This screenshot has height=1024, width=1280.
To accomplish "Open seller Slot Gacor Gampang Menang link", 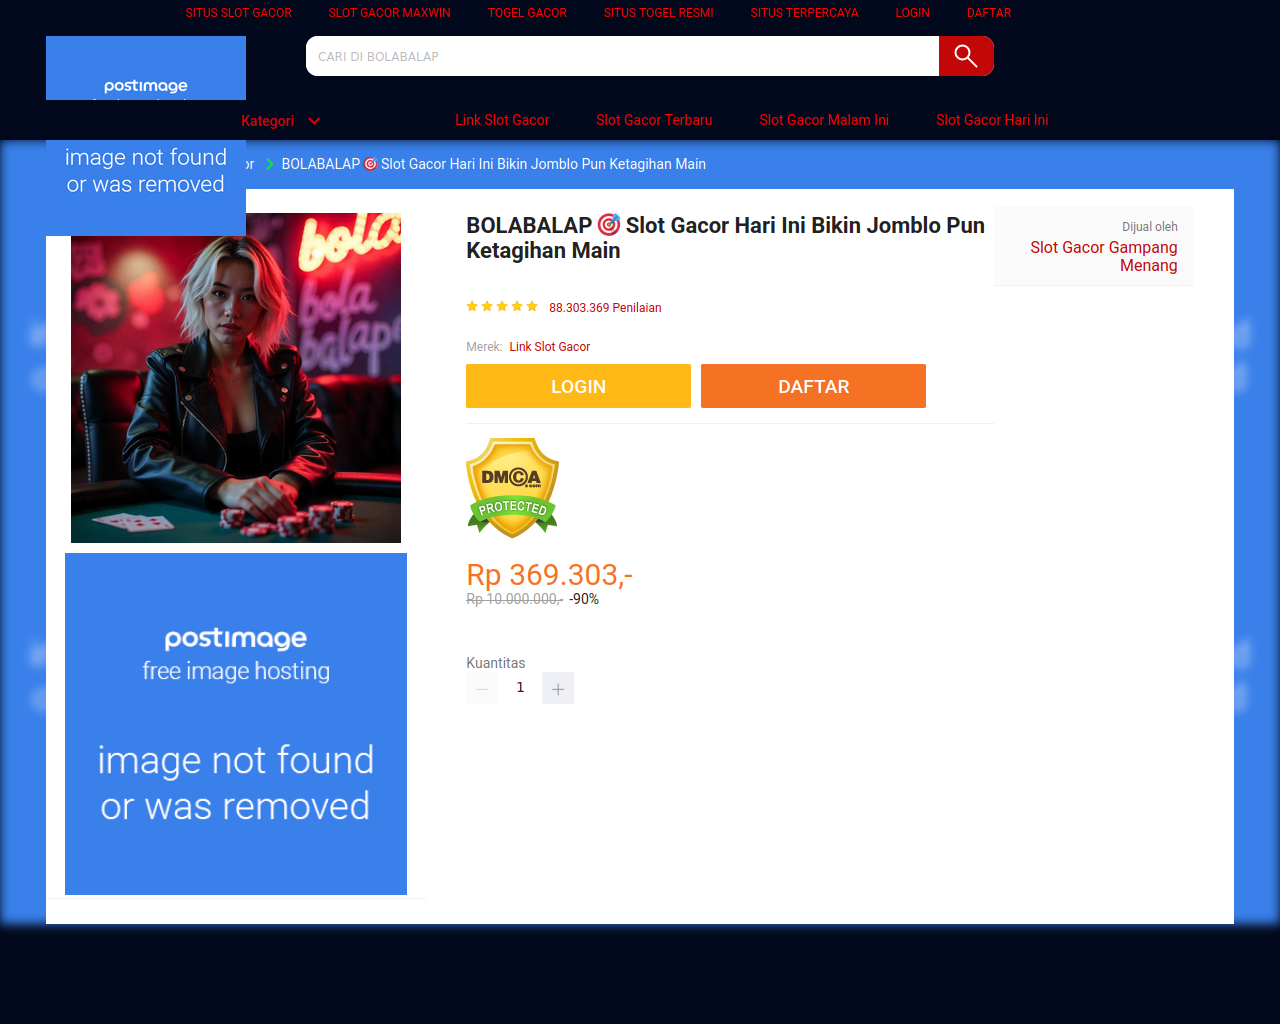I will coord(1104,256).
